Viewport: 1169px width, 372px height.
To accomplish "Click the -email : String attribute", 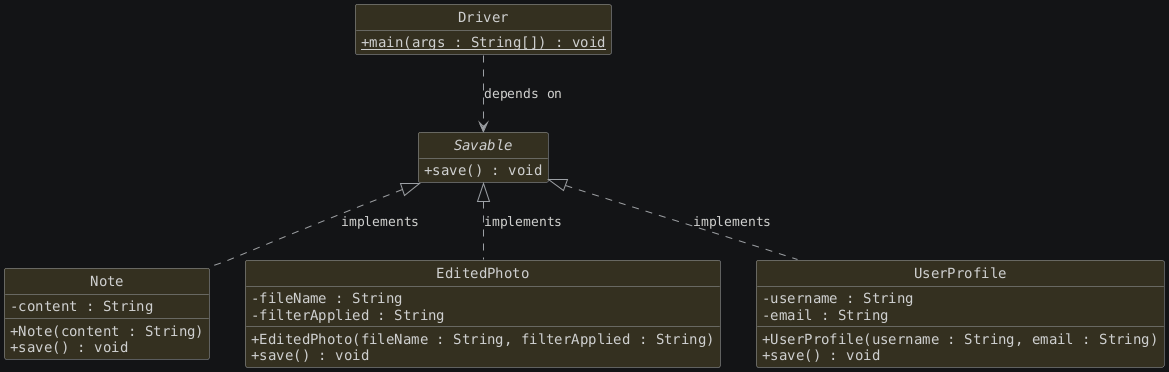I will [825, 315].
